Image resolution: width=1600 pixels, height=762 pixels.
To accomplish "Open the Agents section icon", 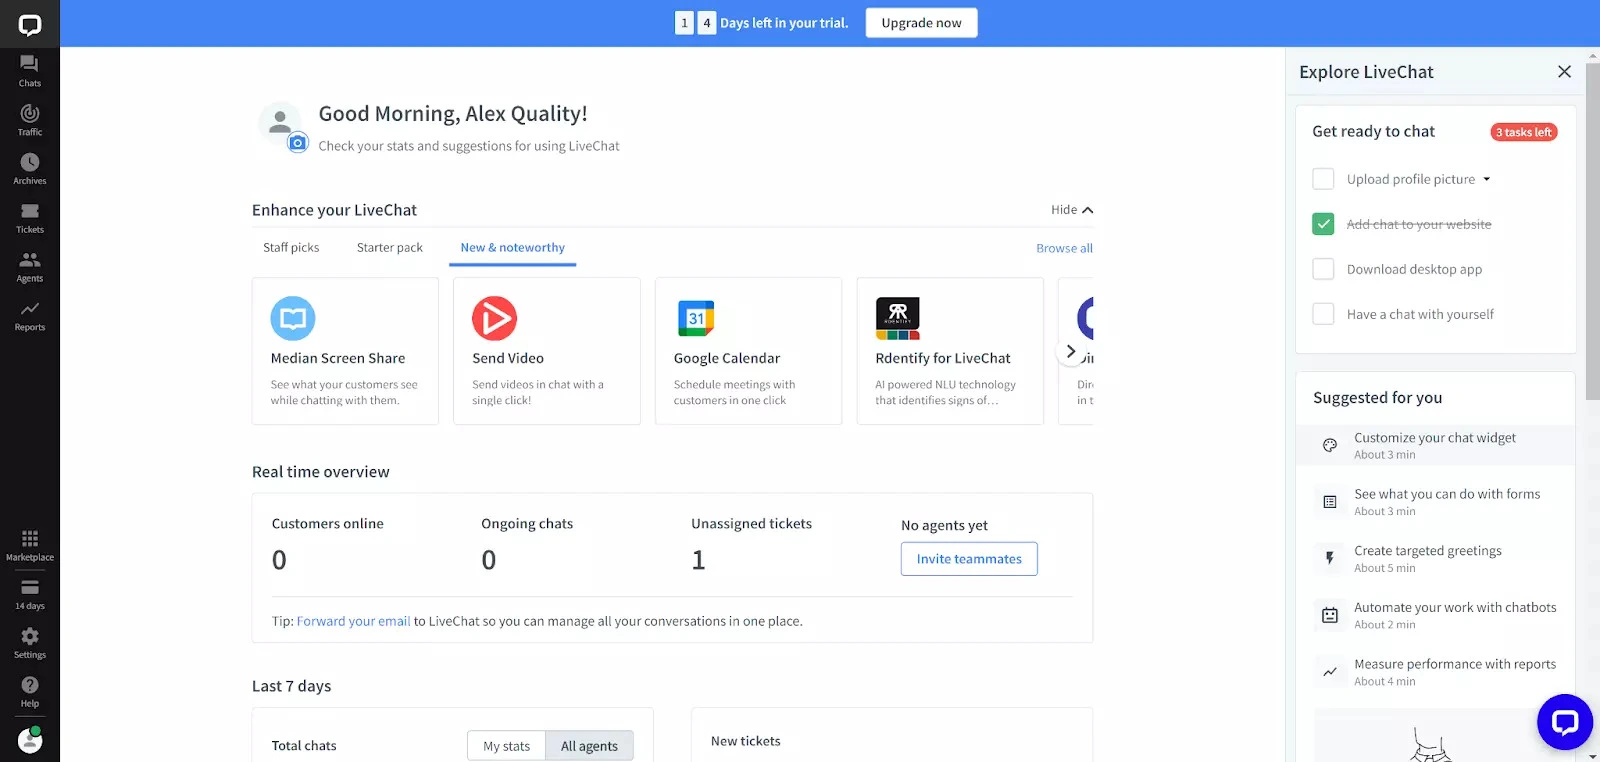I will (30, 259).
